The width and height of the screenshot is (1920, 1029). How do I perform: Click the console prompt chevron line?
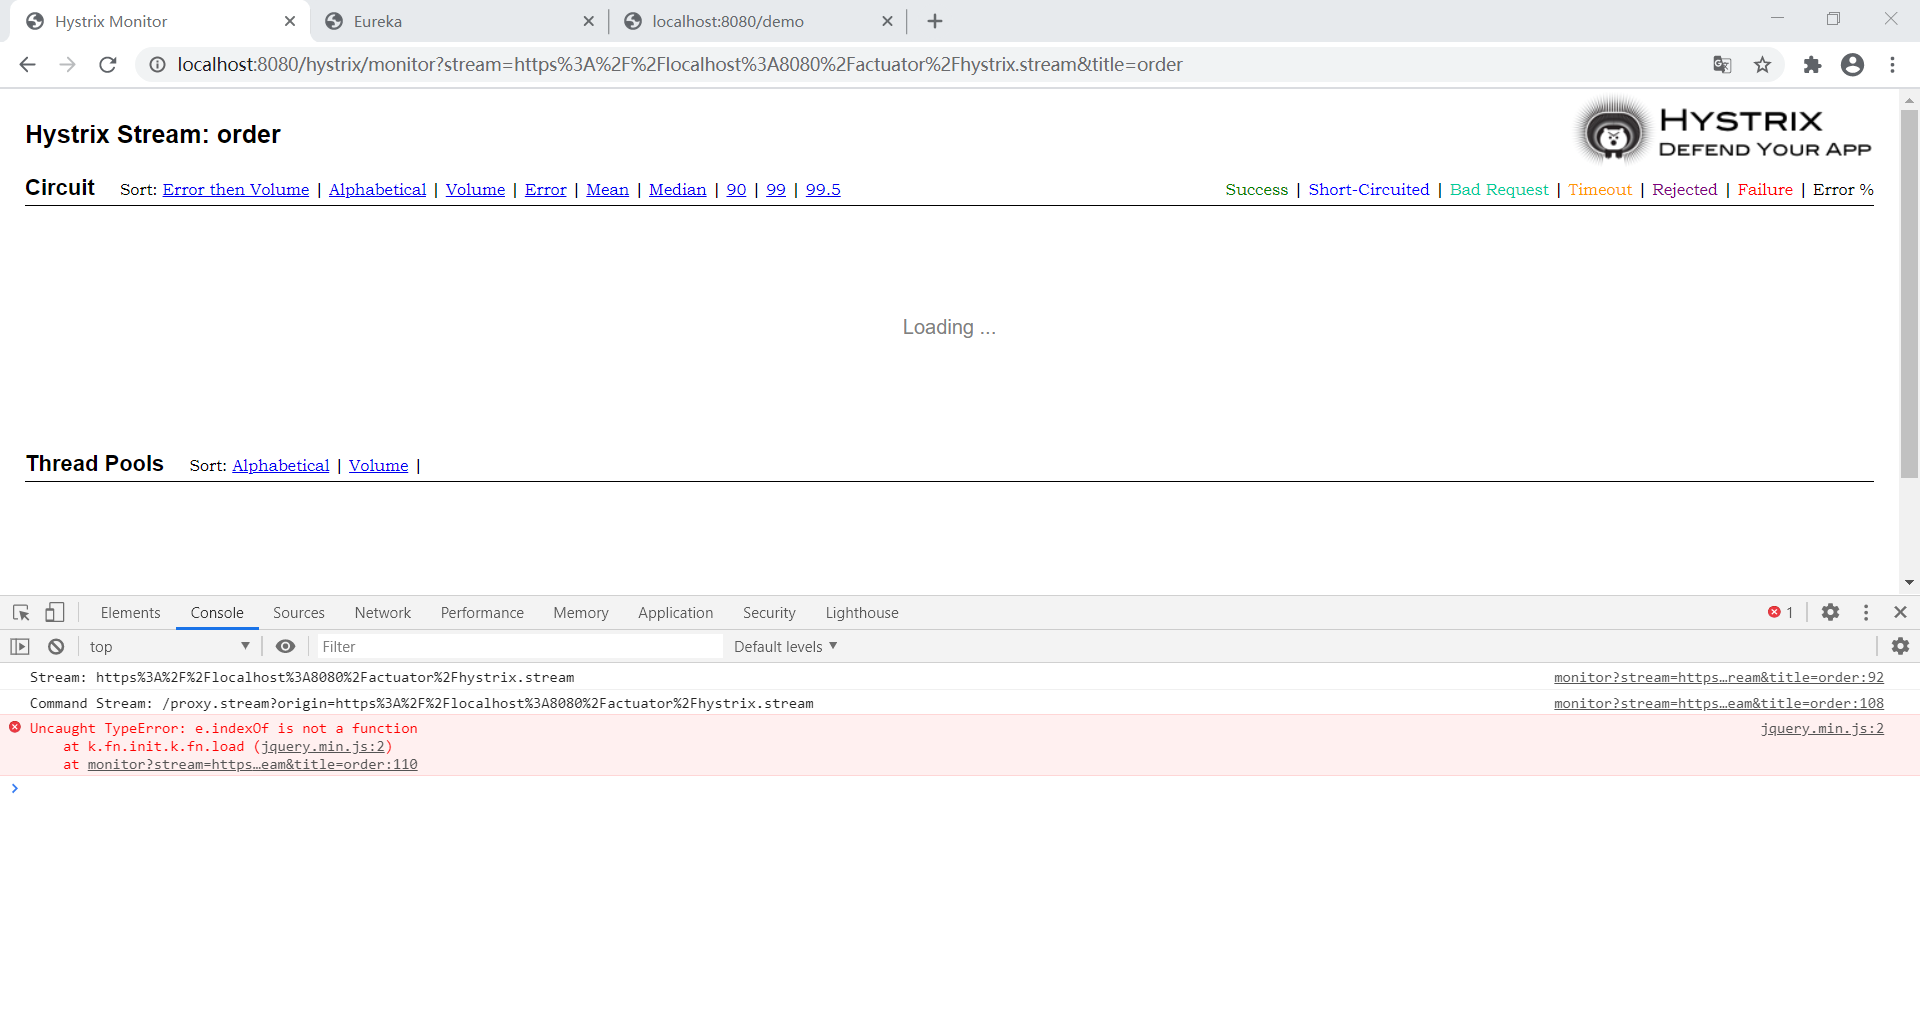pyautogui.click(x=960, y=789)
